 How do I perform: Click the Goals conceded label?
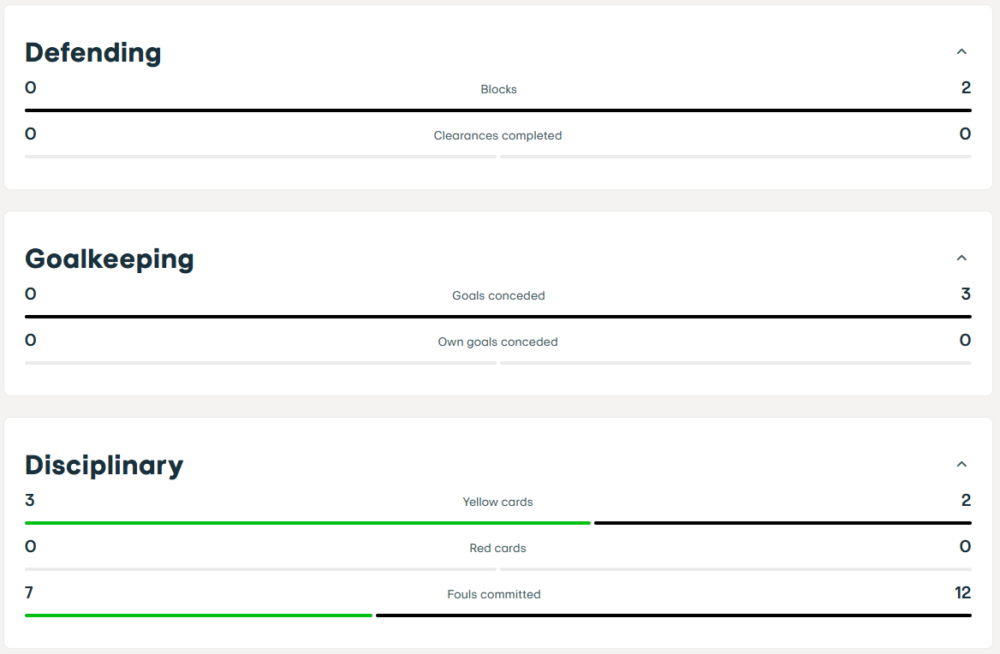click(x=498, y=295)
